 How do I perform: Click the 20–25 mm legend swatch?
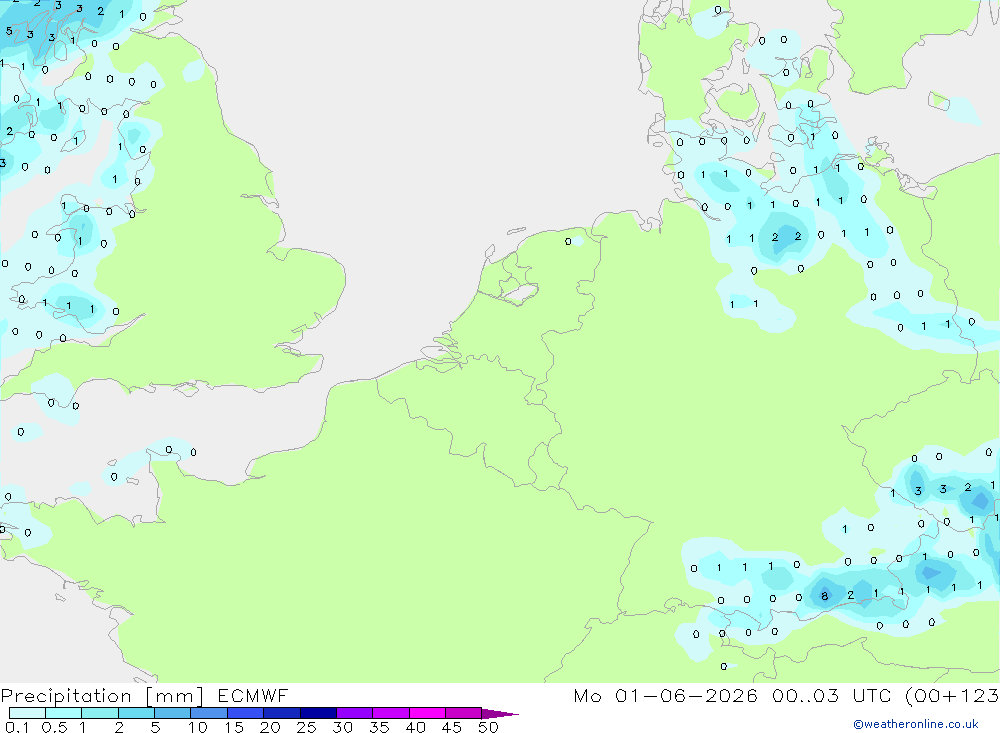(x=281, y=713)
